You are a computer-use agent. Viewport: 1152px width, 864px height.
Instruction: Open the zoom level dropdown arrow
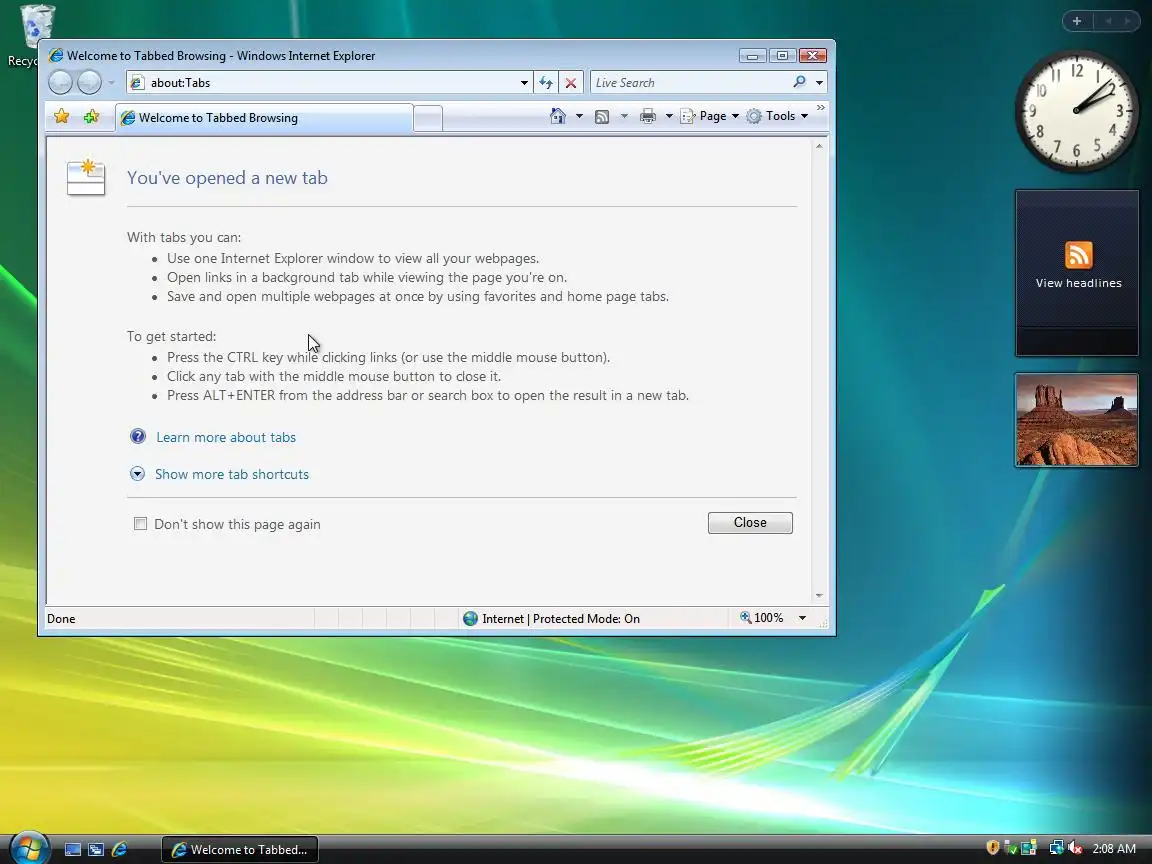[802, 619]
